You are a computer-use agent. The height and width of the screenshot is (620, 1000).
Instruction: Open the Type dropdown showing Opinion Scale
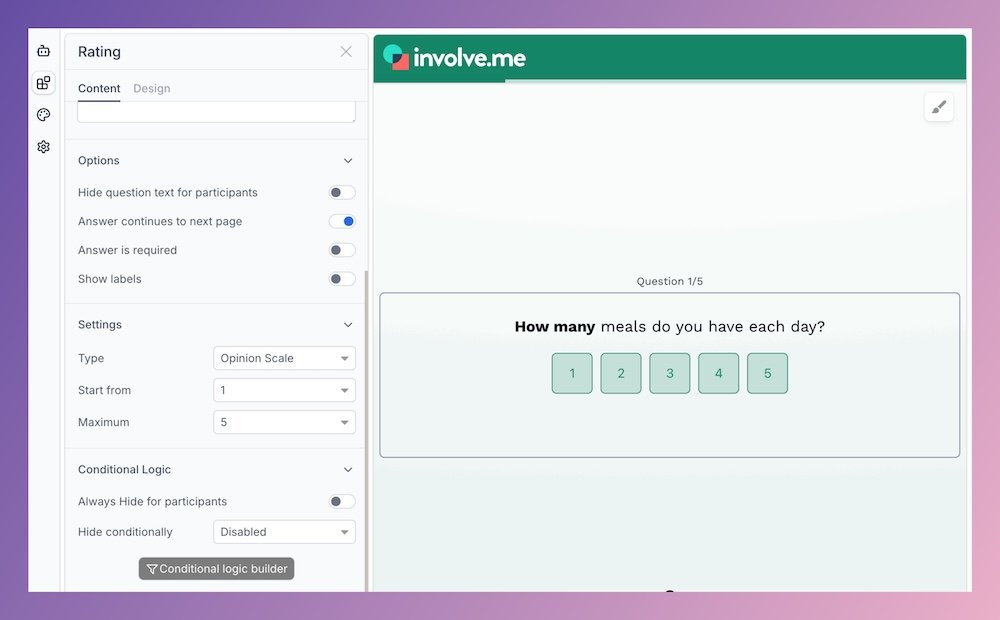click(284, 358)
